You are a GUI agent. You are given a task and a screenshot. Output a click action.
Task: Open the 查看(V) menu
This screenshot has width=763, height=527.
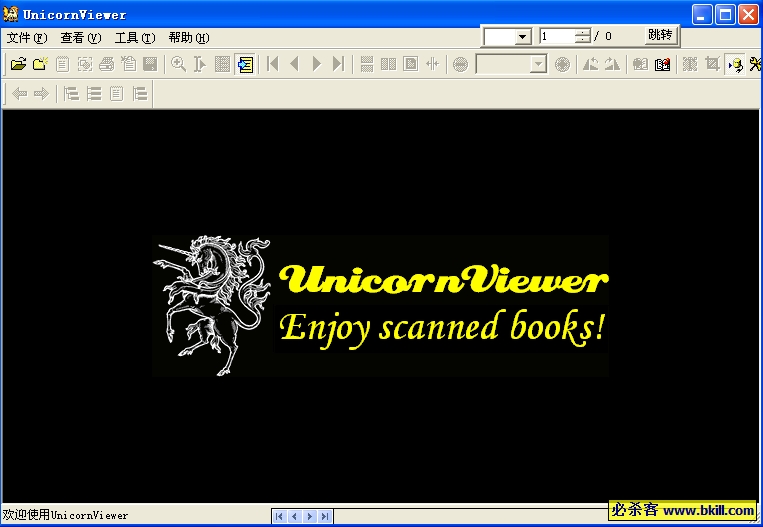click(81, 37)
